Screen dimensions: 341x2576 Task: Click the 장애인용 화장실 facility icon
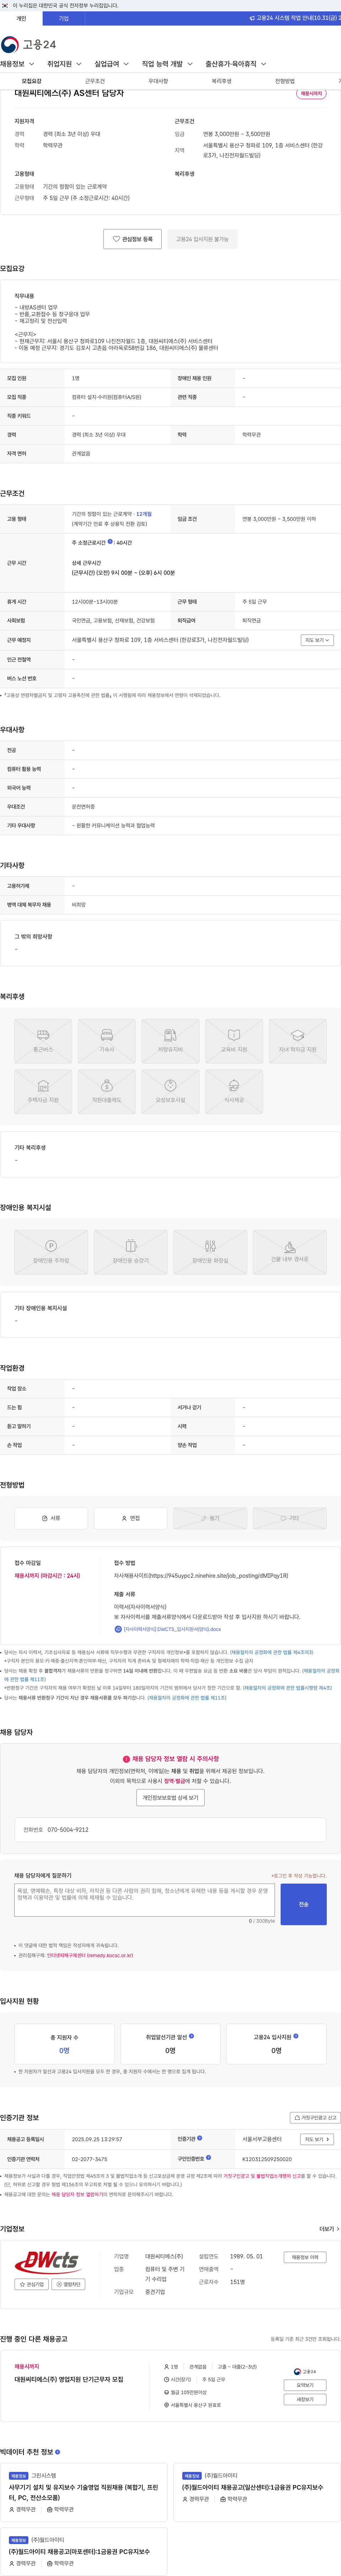tap(210, 1252)
